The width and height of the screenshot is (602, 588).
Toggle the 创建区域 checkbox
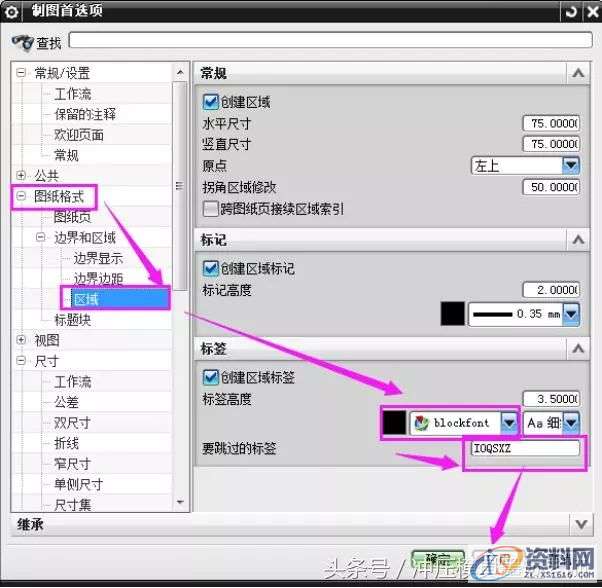210,102
